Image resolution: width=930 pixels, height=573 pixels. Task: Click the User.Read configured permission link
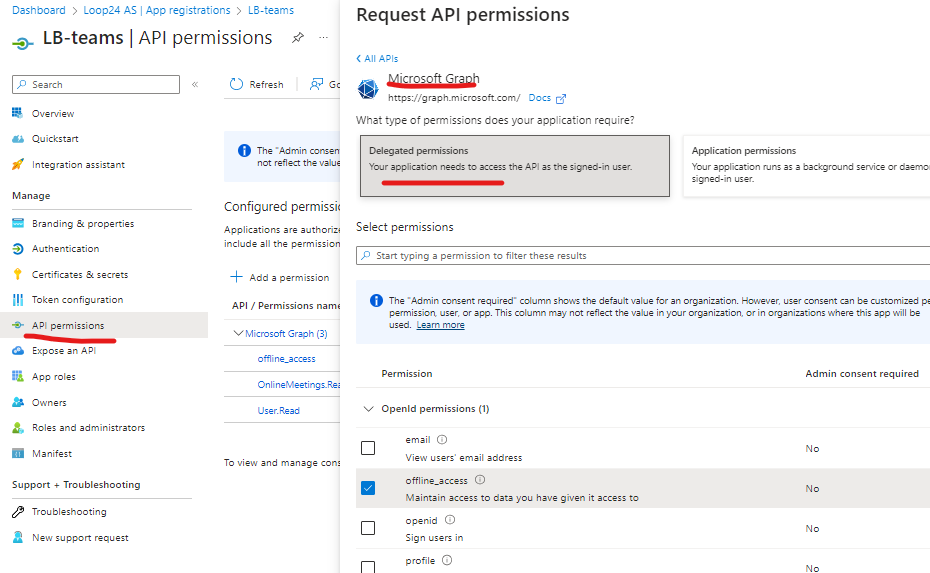point(278,410)
